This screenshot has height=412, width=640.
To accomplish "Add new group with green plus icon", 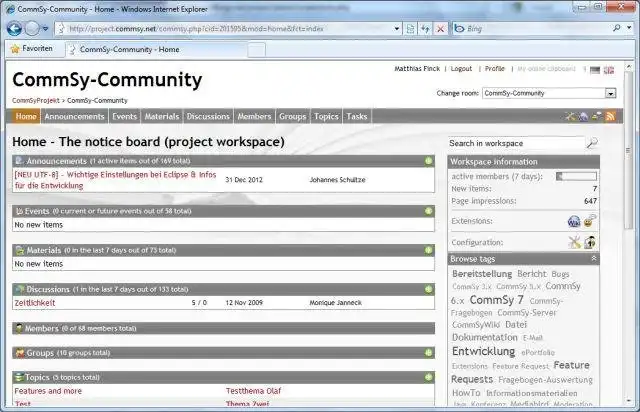I will 428,352.
